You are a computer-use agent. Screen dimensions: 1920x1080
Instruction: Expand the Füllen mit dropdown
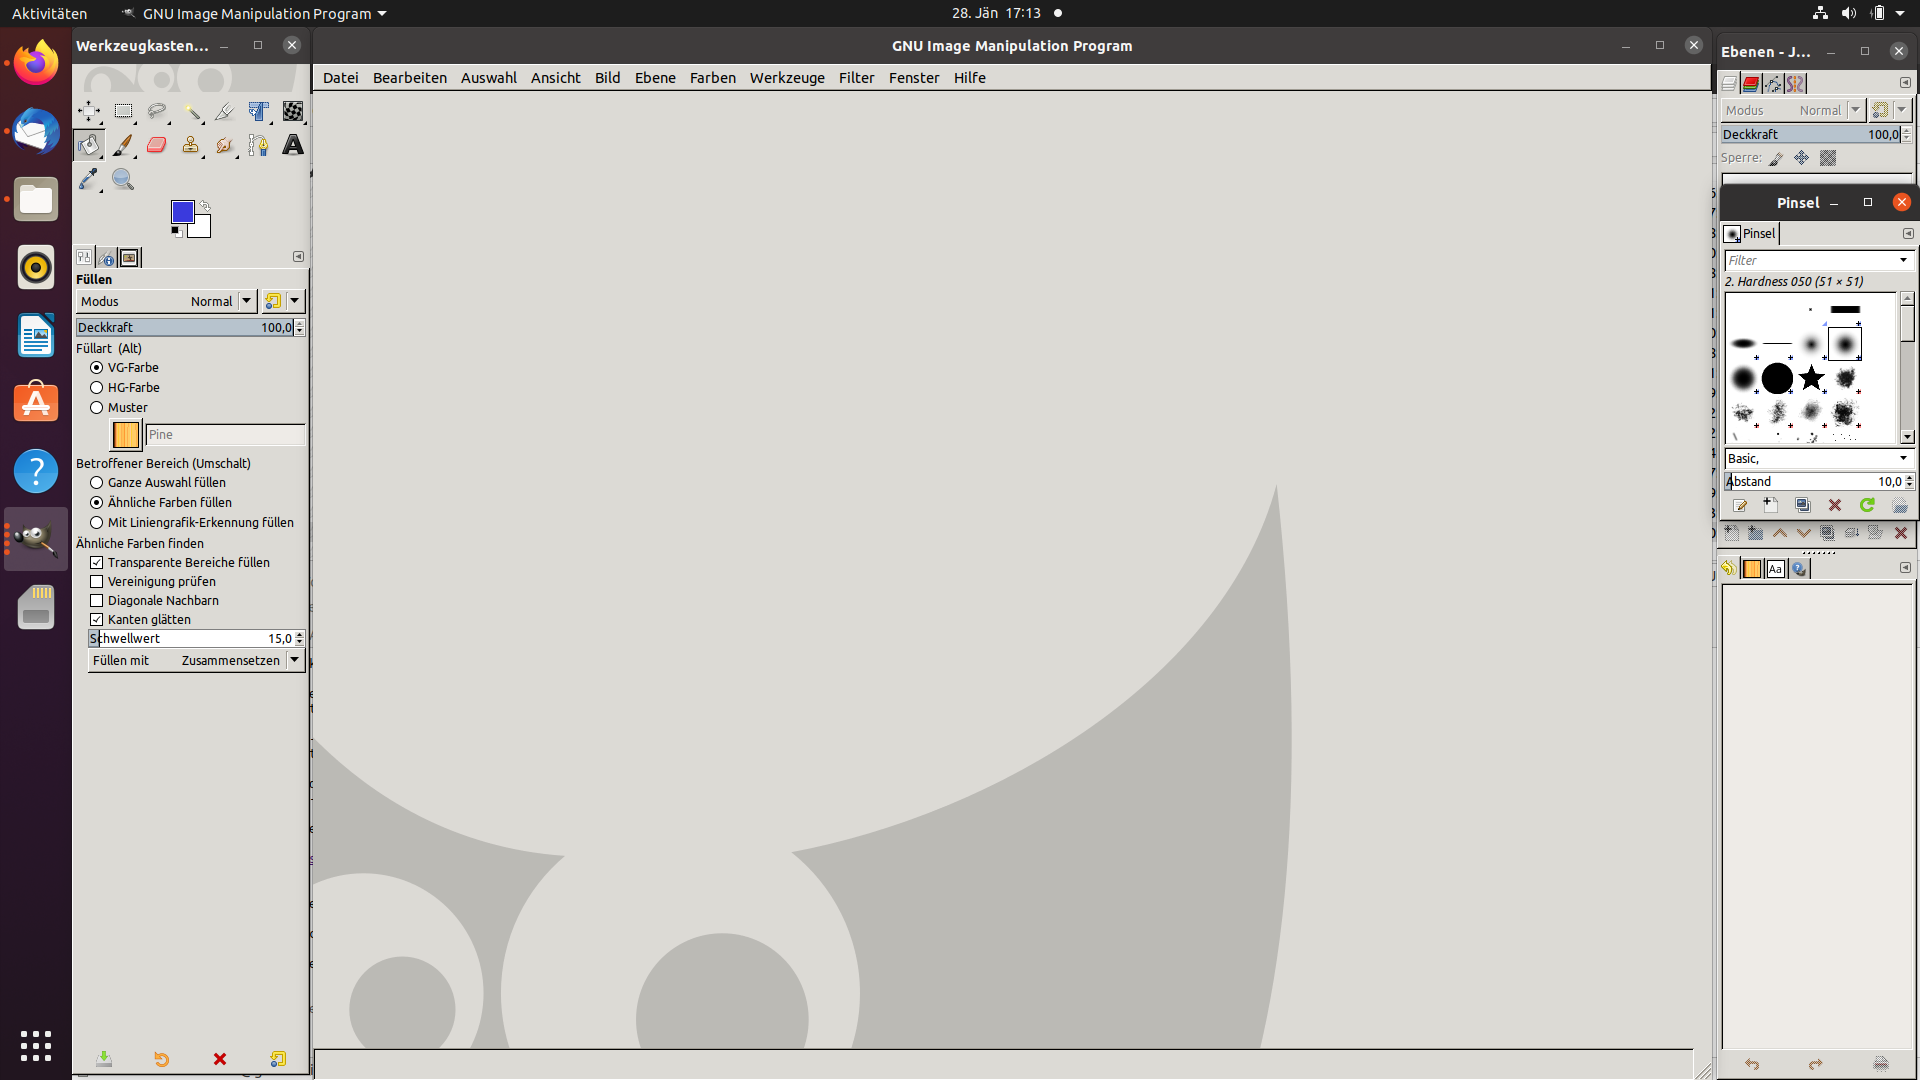click(294, 660)
